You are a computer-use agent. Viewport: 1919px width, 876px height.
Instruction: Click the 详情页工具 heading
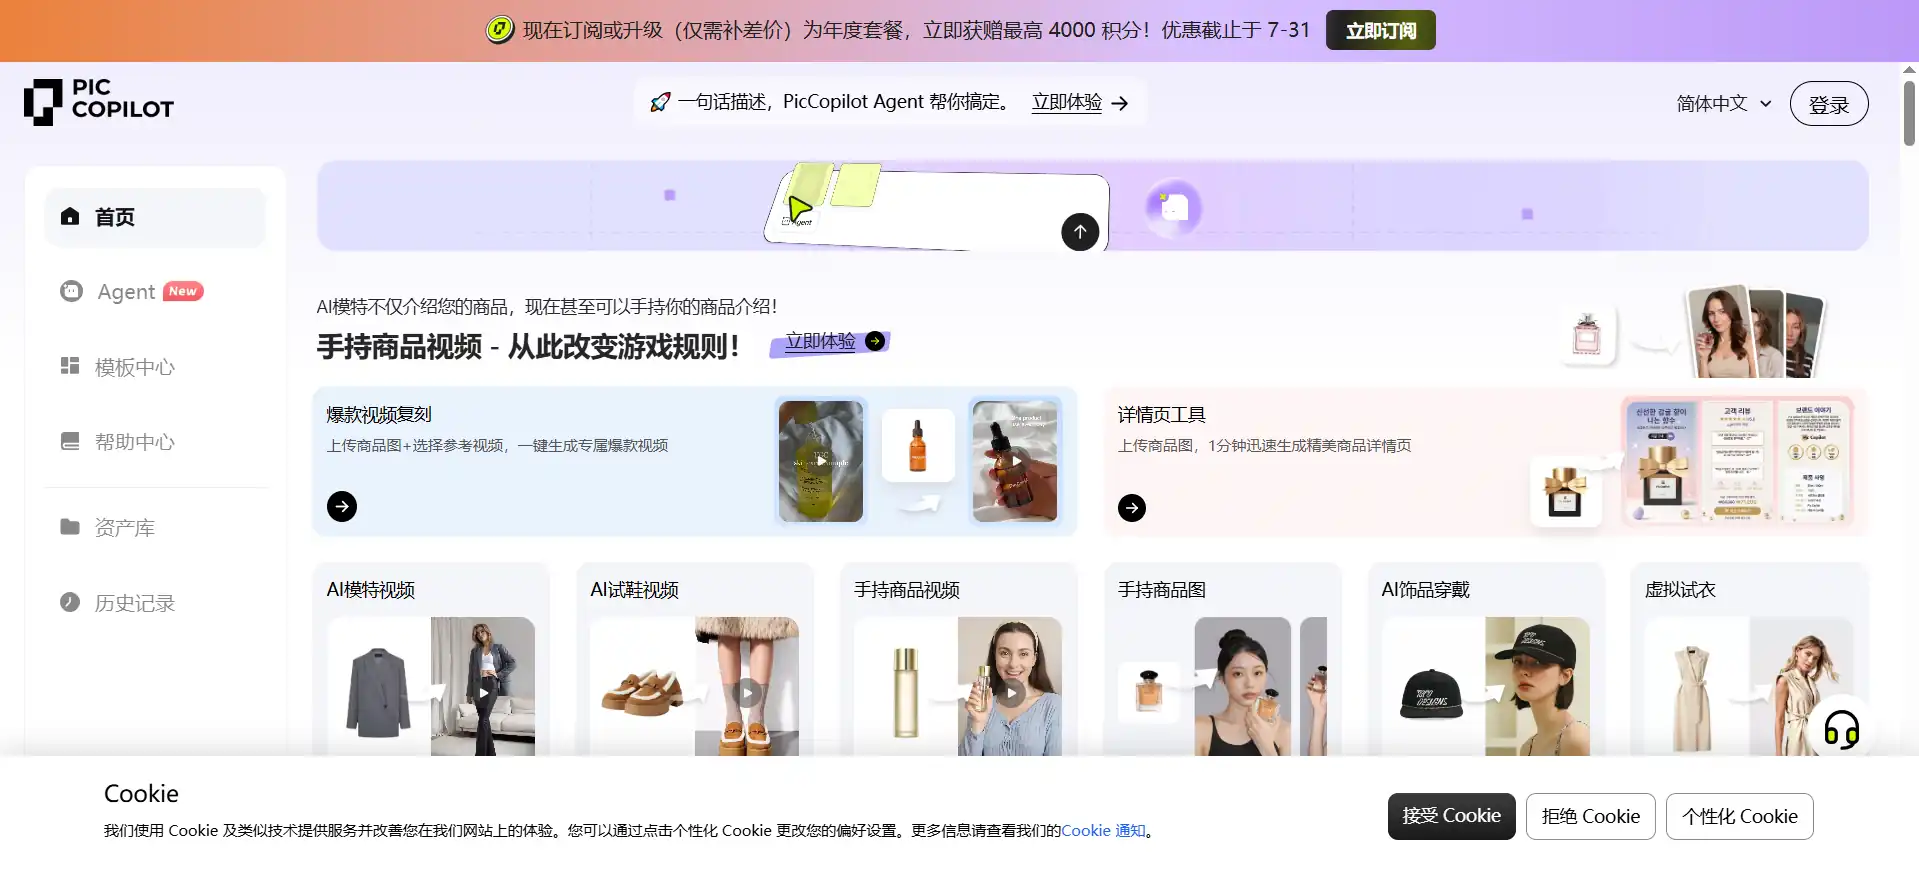click(x=1162, y=414)
